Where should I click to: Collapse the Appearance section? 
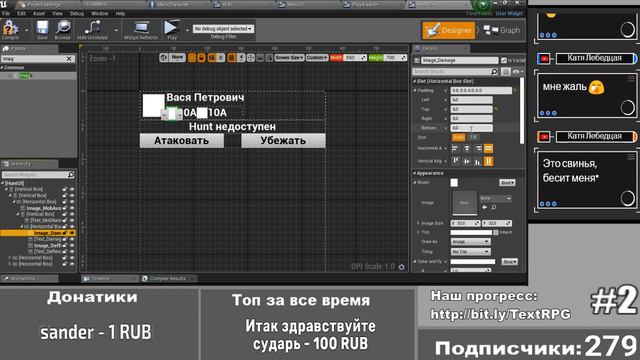tap(414, 173)
